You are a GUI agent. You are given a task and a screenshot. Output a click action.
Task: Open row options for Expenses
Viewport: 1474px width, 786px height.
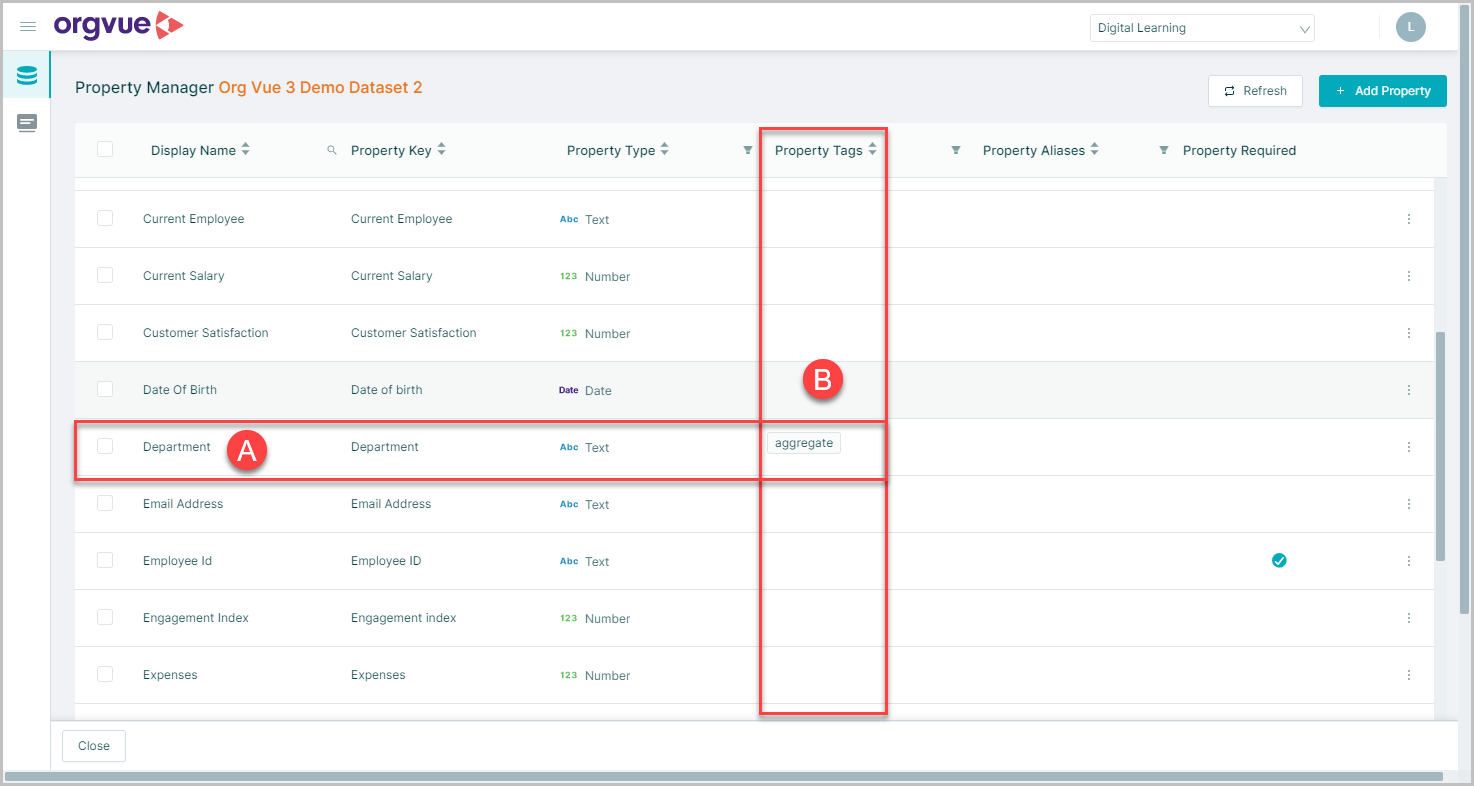1409,675
